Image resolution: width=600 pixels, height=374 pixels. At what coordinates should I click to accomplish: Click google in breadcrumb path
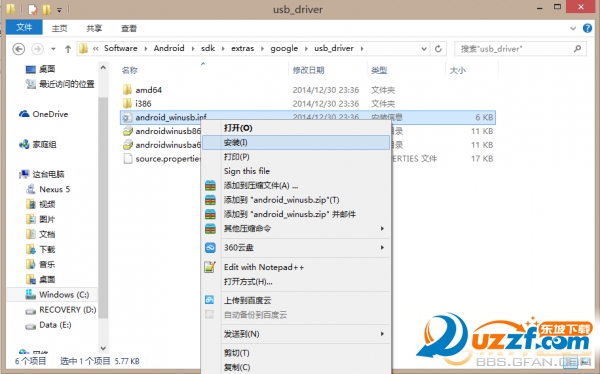tap(284, 48)
